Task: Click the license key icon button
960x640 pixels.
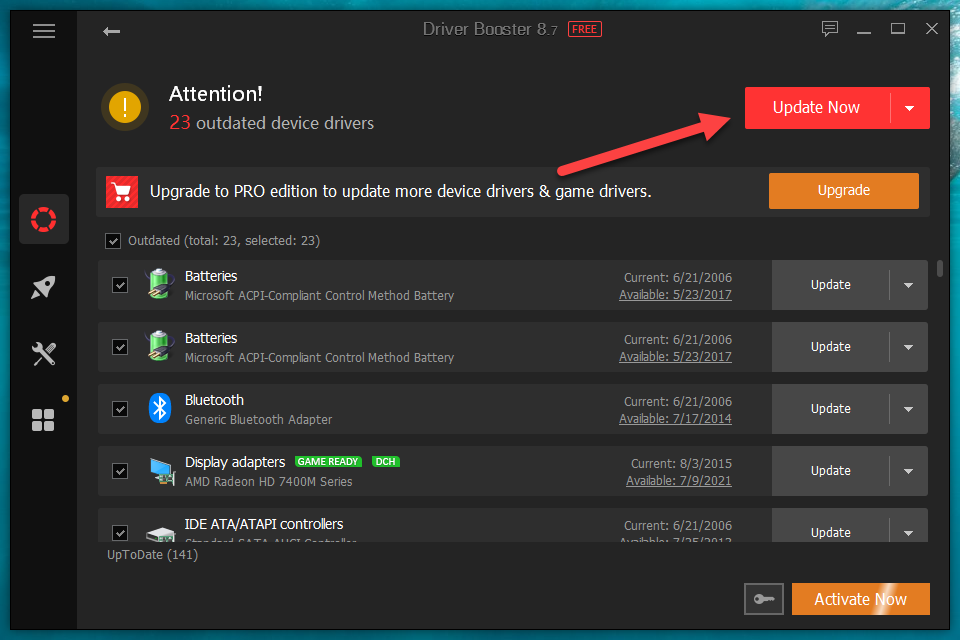Action: (764, 599)
